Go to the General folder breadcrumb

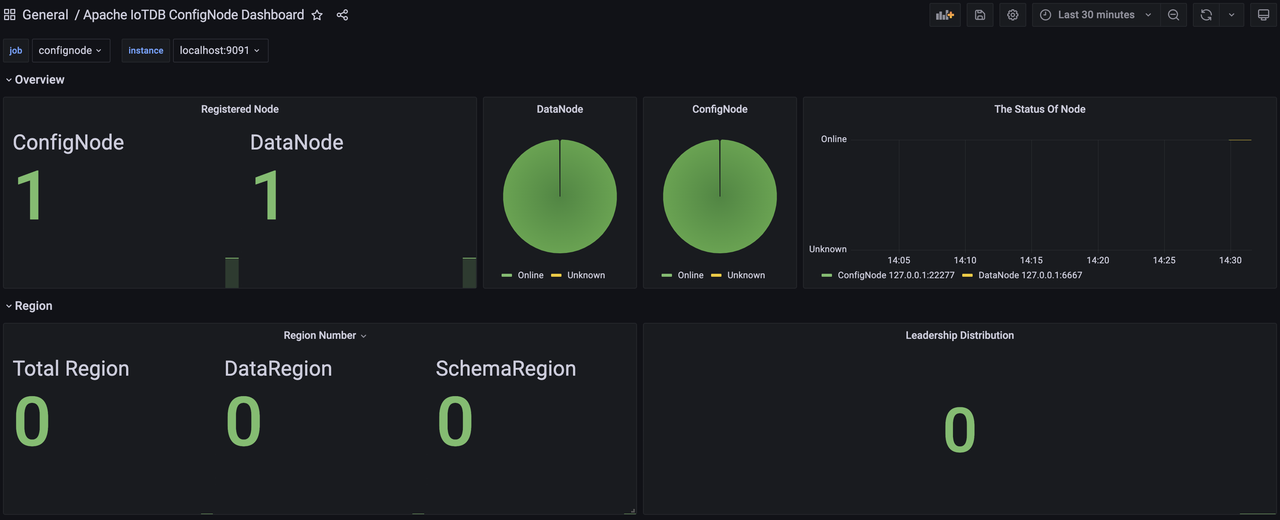pos(45,15)
